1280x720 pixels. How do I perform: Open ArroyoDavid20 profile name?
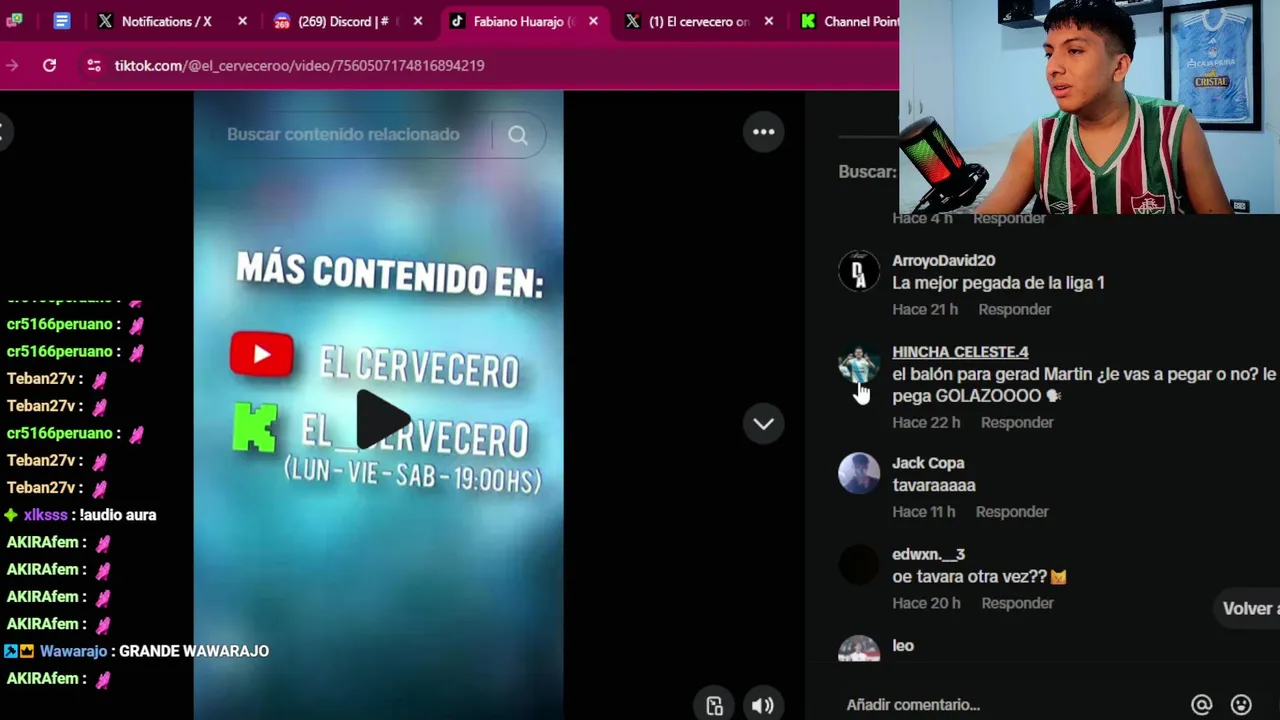point(943,260)
